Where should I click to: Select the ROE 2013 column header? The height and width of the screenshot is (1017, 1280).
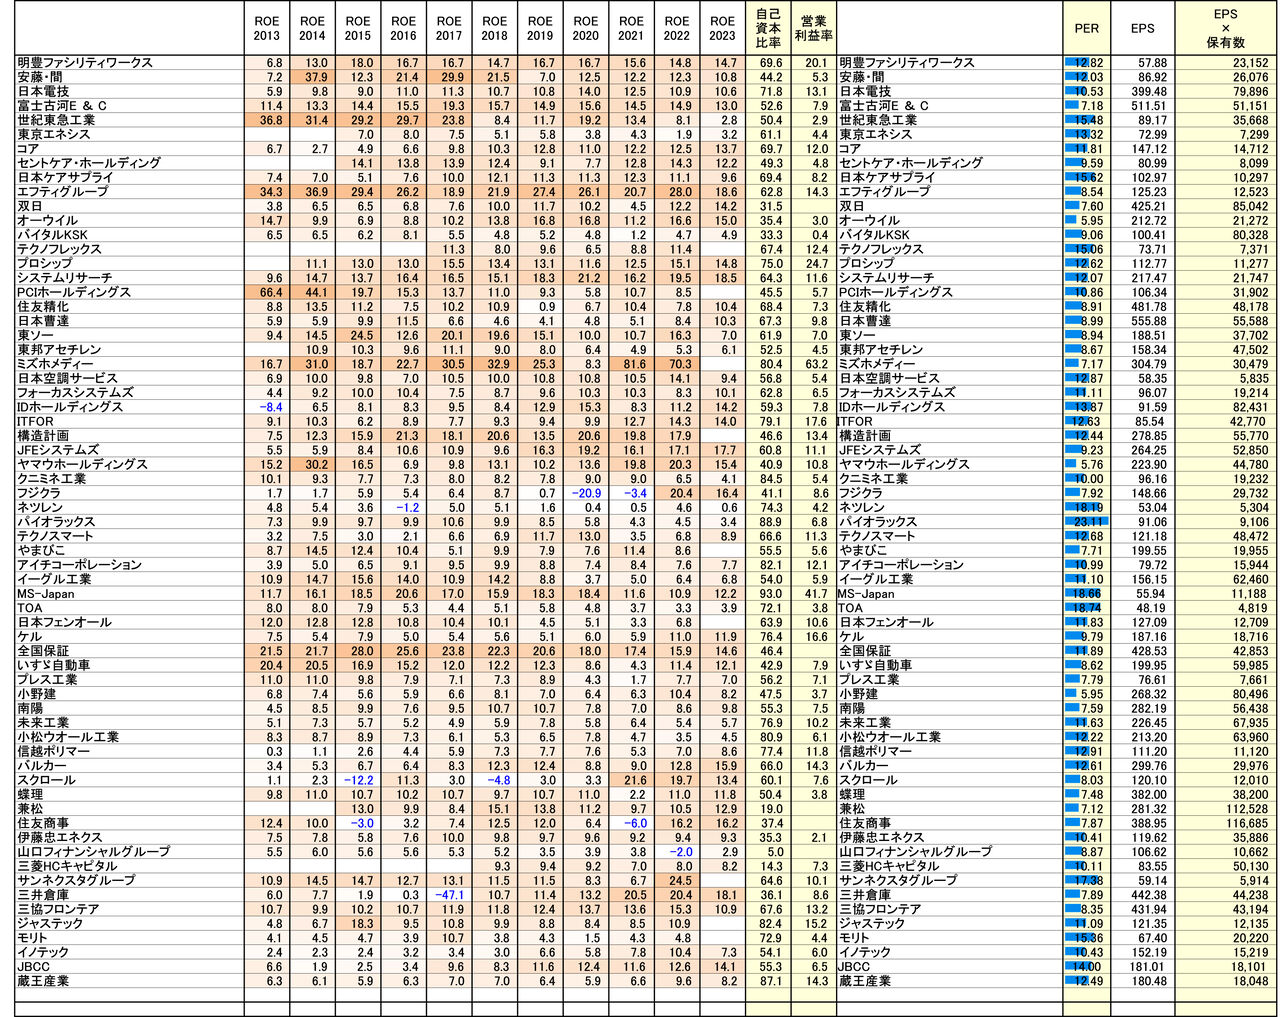(x=267, y=28)
